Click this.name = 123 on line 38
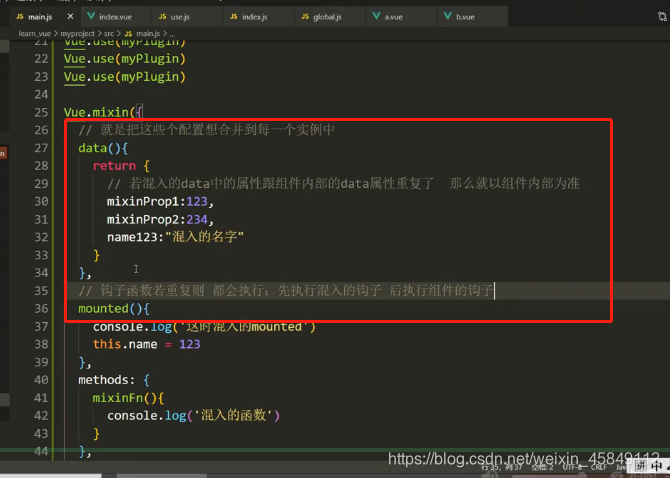Image resolution: width=670 pixels, height=478 pixels. tap(147, 344)
